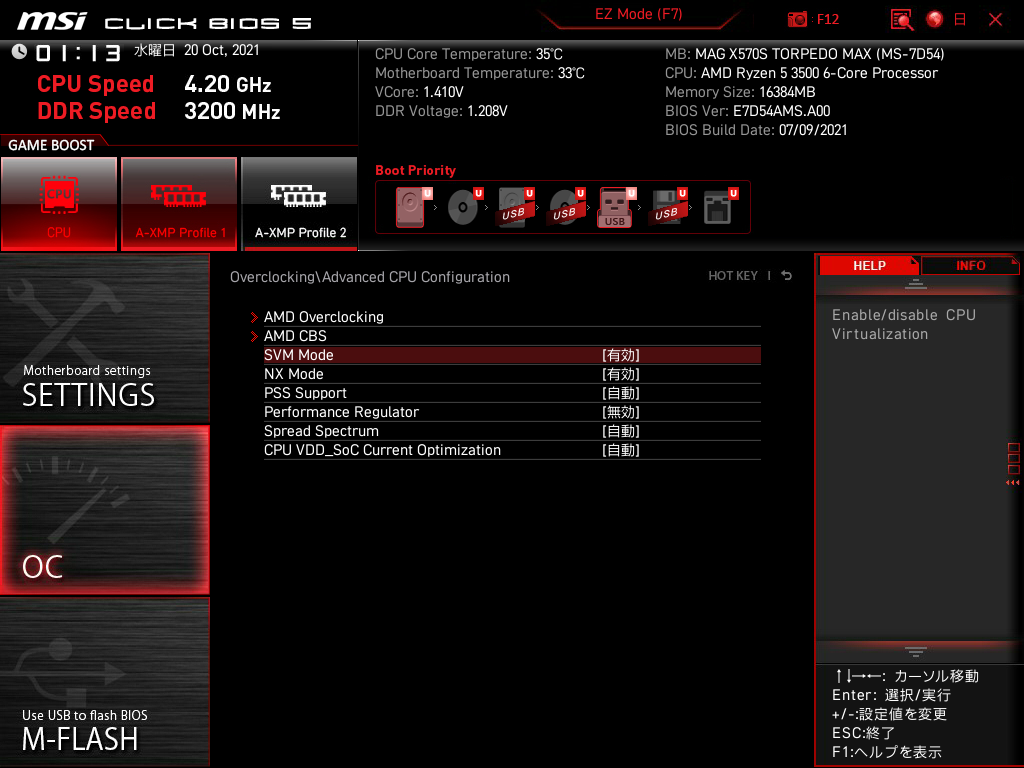Switch to the INFO tab
Viewport: 1024px width, 768px height.
click(x=969, y=265)
